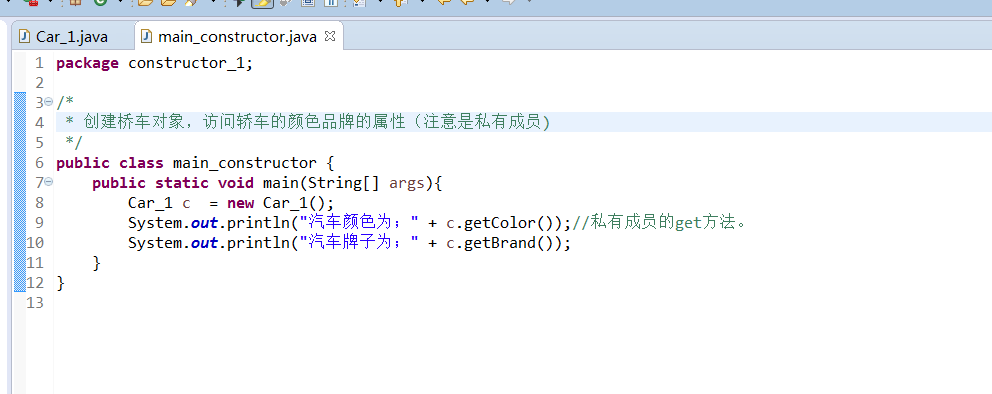Click line number 6 in the gutter

(x=39, y=163)
